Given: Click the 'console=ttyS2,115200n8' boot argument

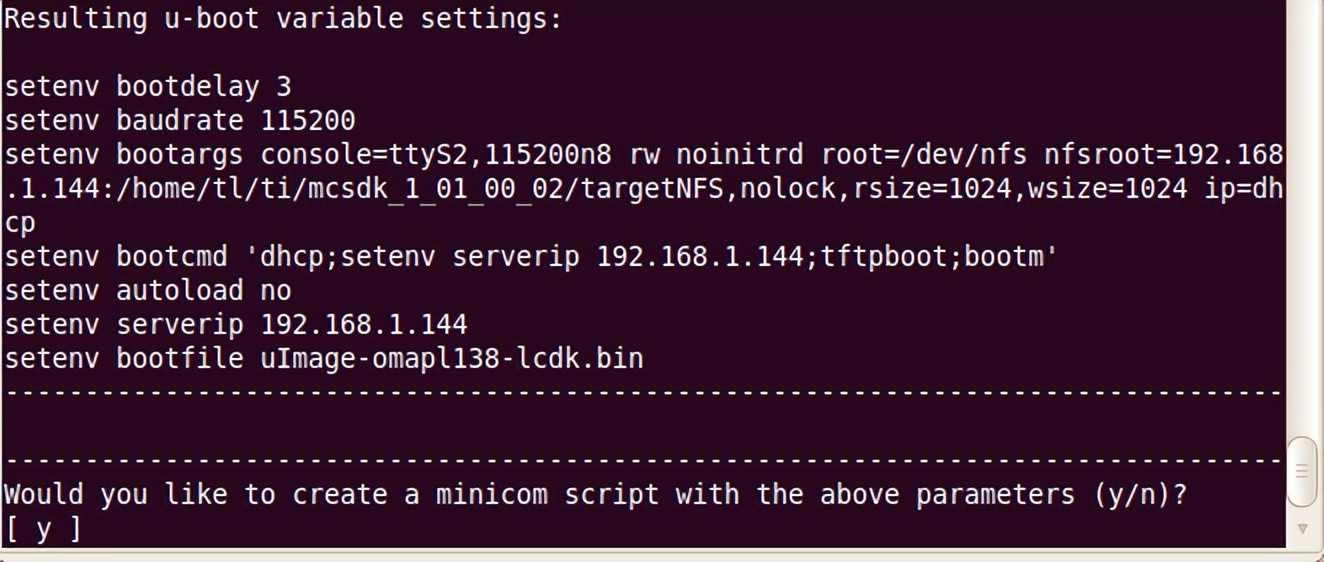Looking at the screenshot, I should pos(436,154).
